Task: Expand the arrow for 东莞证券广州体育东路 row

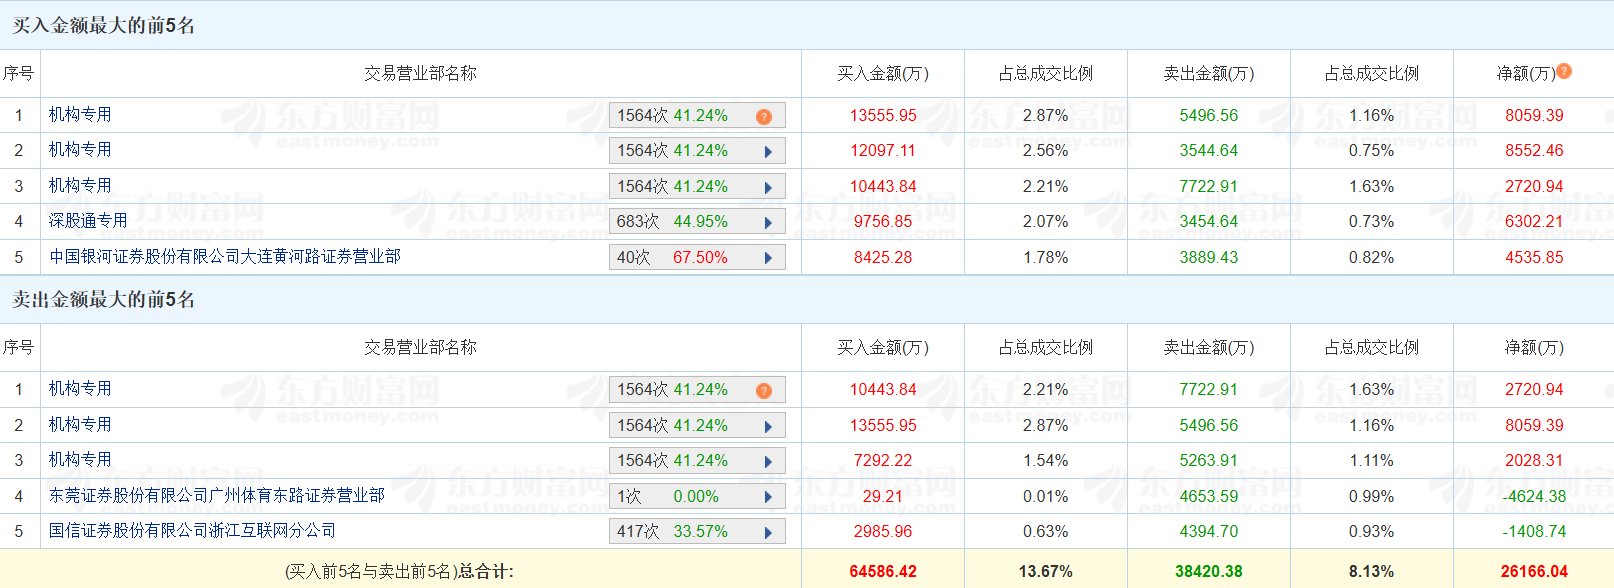Action: click(768, 497)
